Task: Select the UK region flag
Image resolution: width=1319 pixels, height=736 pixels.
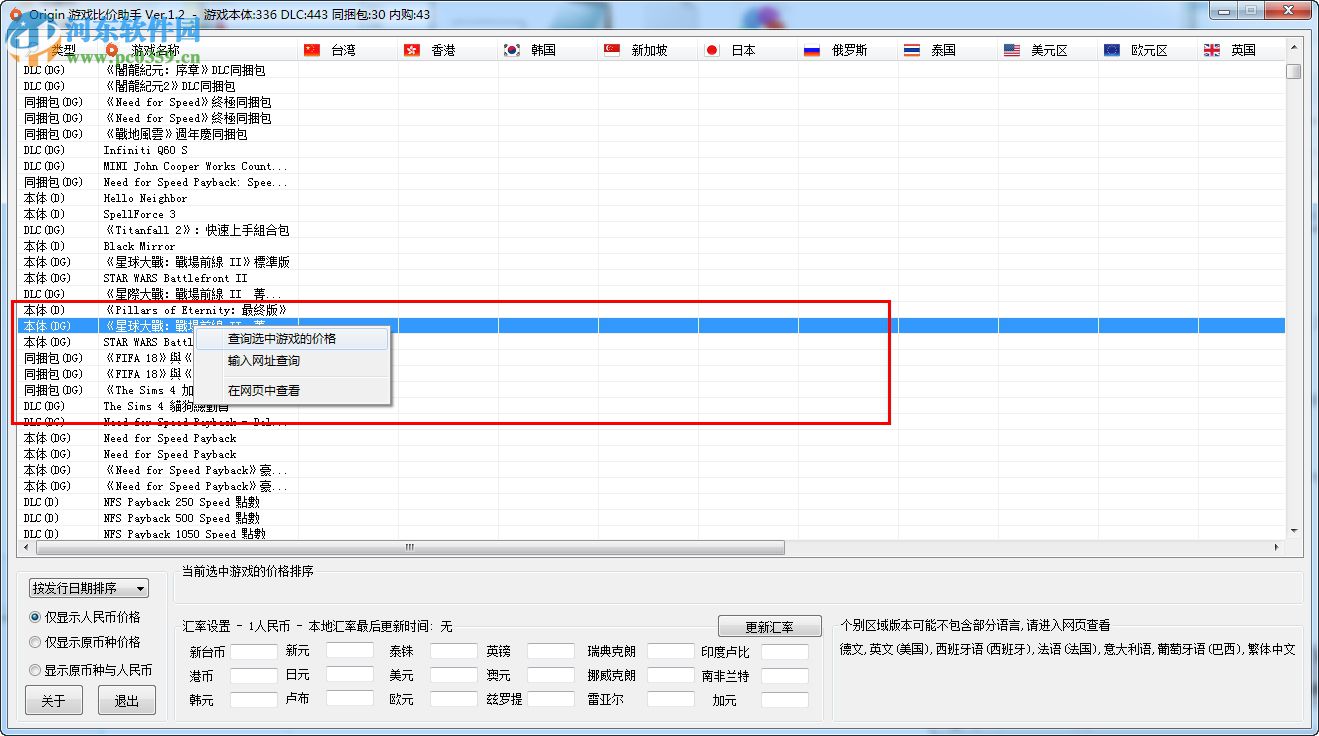Action: click(1211, 48)
